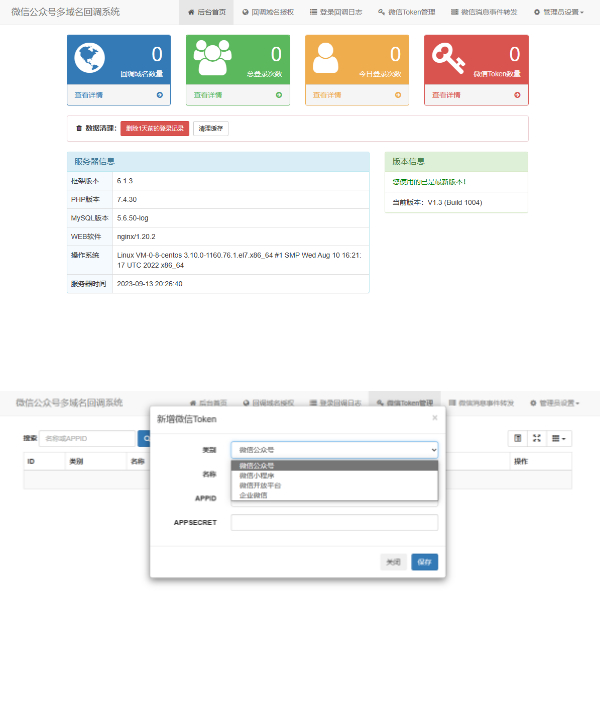The height and width of the screenshot is (727, 600).
Task: Choose 企业微信 from the dropdown list
Action: (x=253, y=495)
